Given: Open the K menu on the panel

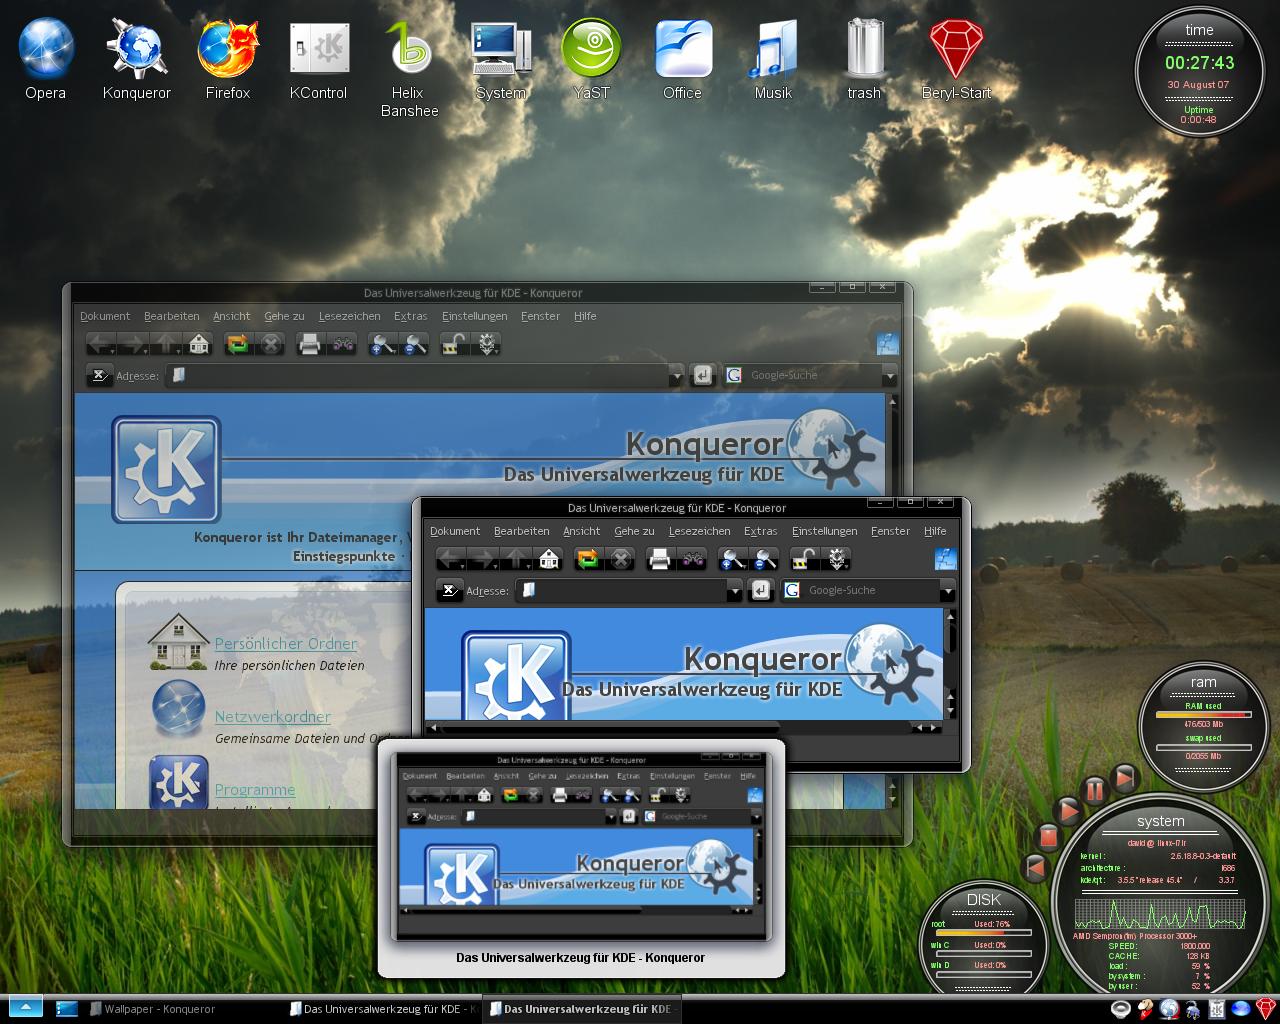Looking at the screenshot, I should point(26,1008).
